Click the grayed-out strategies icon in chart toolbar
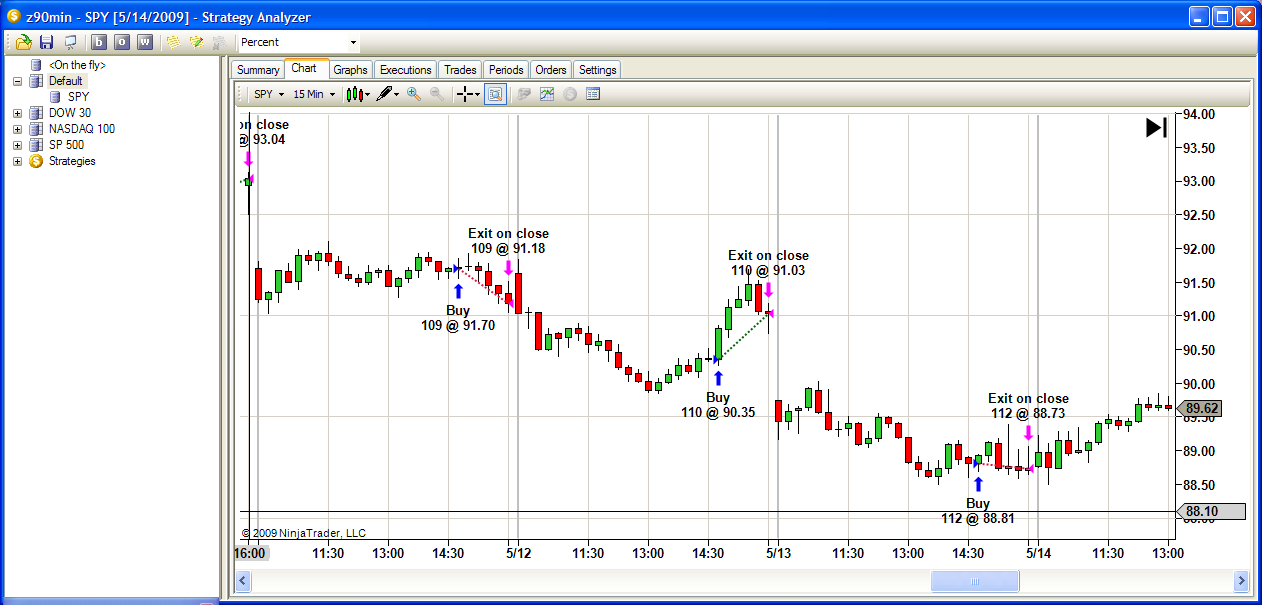The width and height of the screenshot is (1262, 605). click(523, 94)
